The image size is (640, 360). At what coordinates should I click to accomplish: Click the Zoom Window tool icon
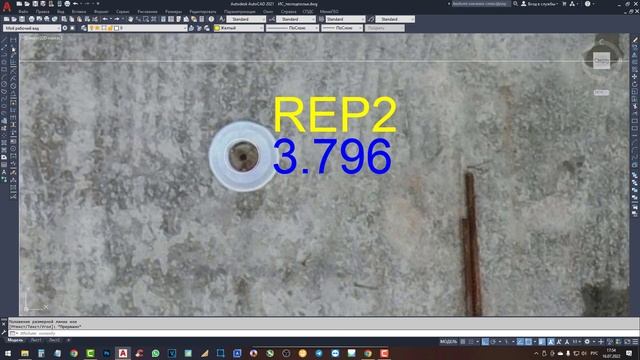click(x=146, y=19)
